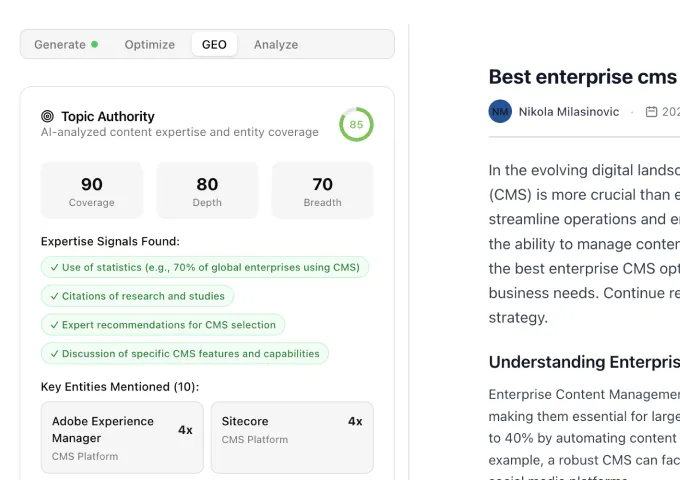
Task: Click the NM author avatar
Action: (x=500, y=112)
